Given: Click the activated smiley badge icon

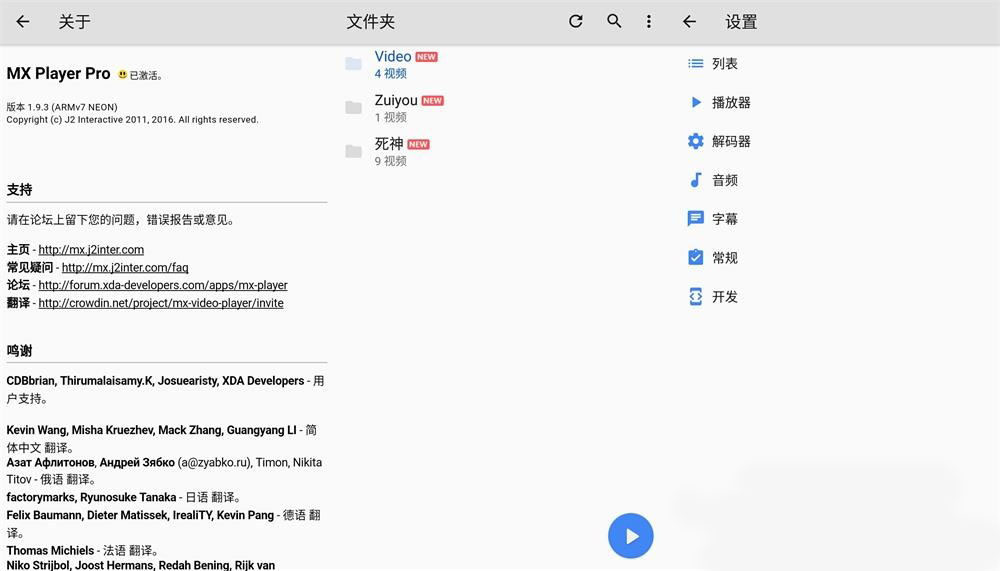Looking at the screenshot, I should (122, 75).
